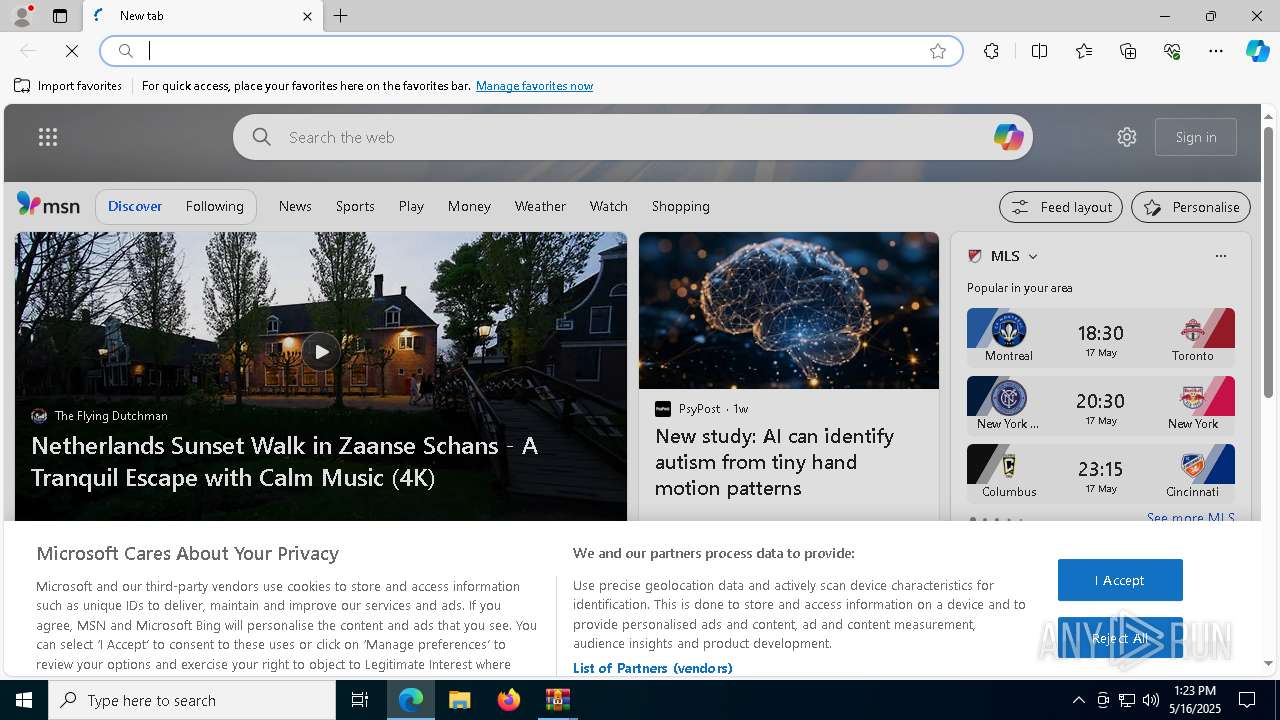Open the Watch section

click(609, 206)
